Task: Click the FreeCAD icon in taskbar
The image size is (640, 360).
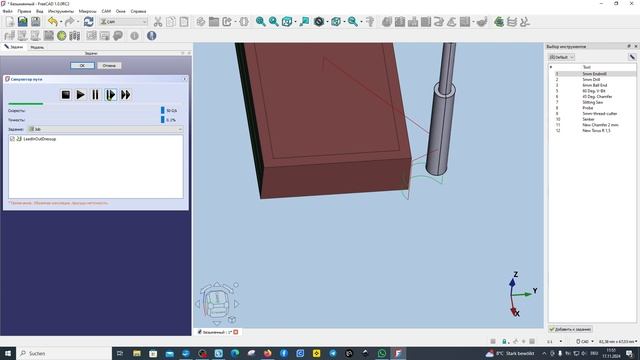Action: coord(398,353)
